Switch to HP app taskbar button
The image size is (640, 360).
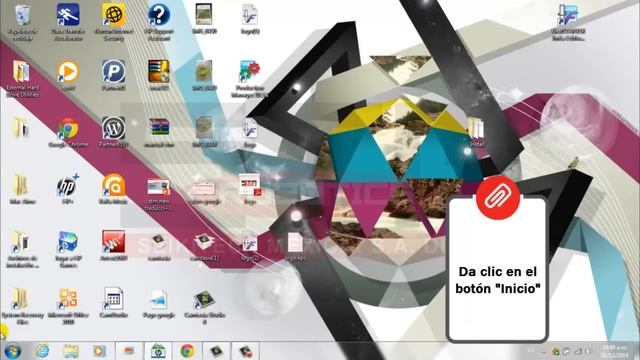coord(158,351)
